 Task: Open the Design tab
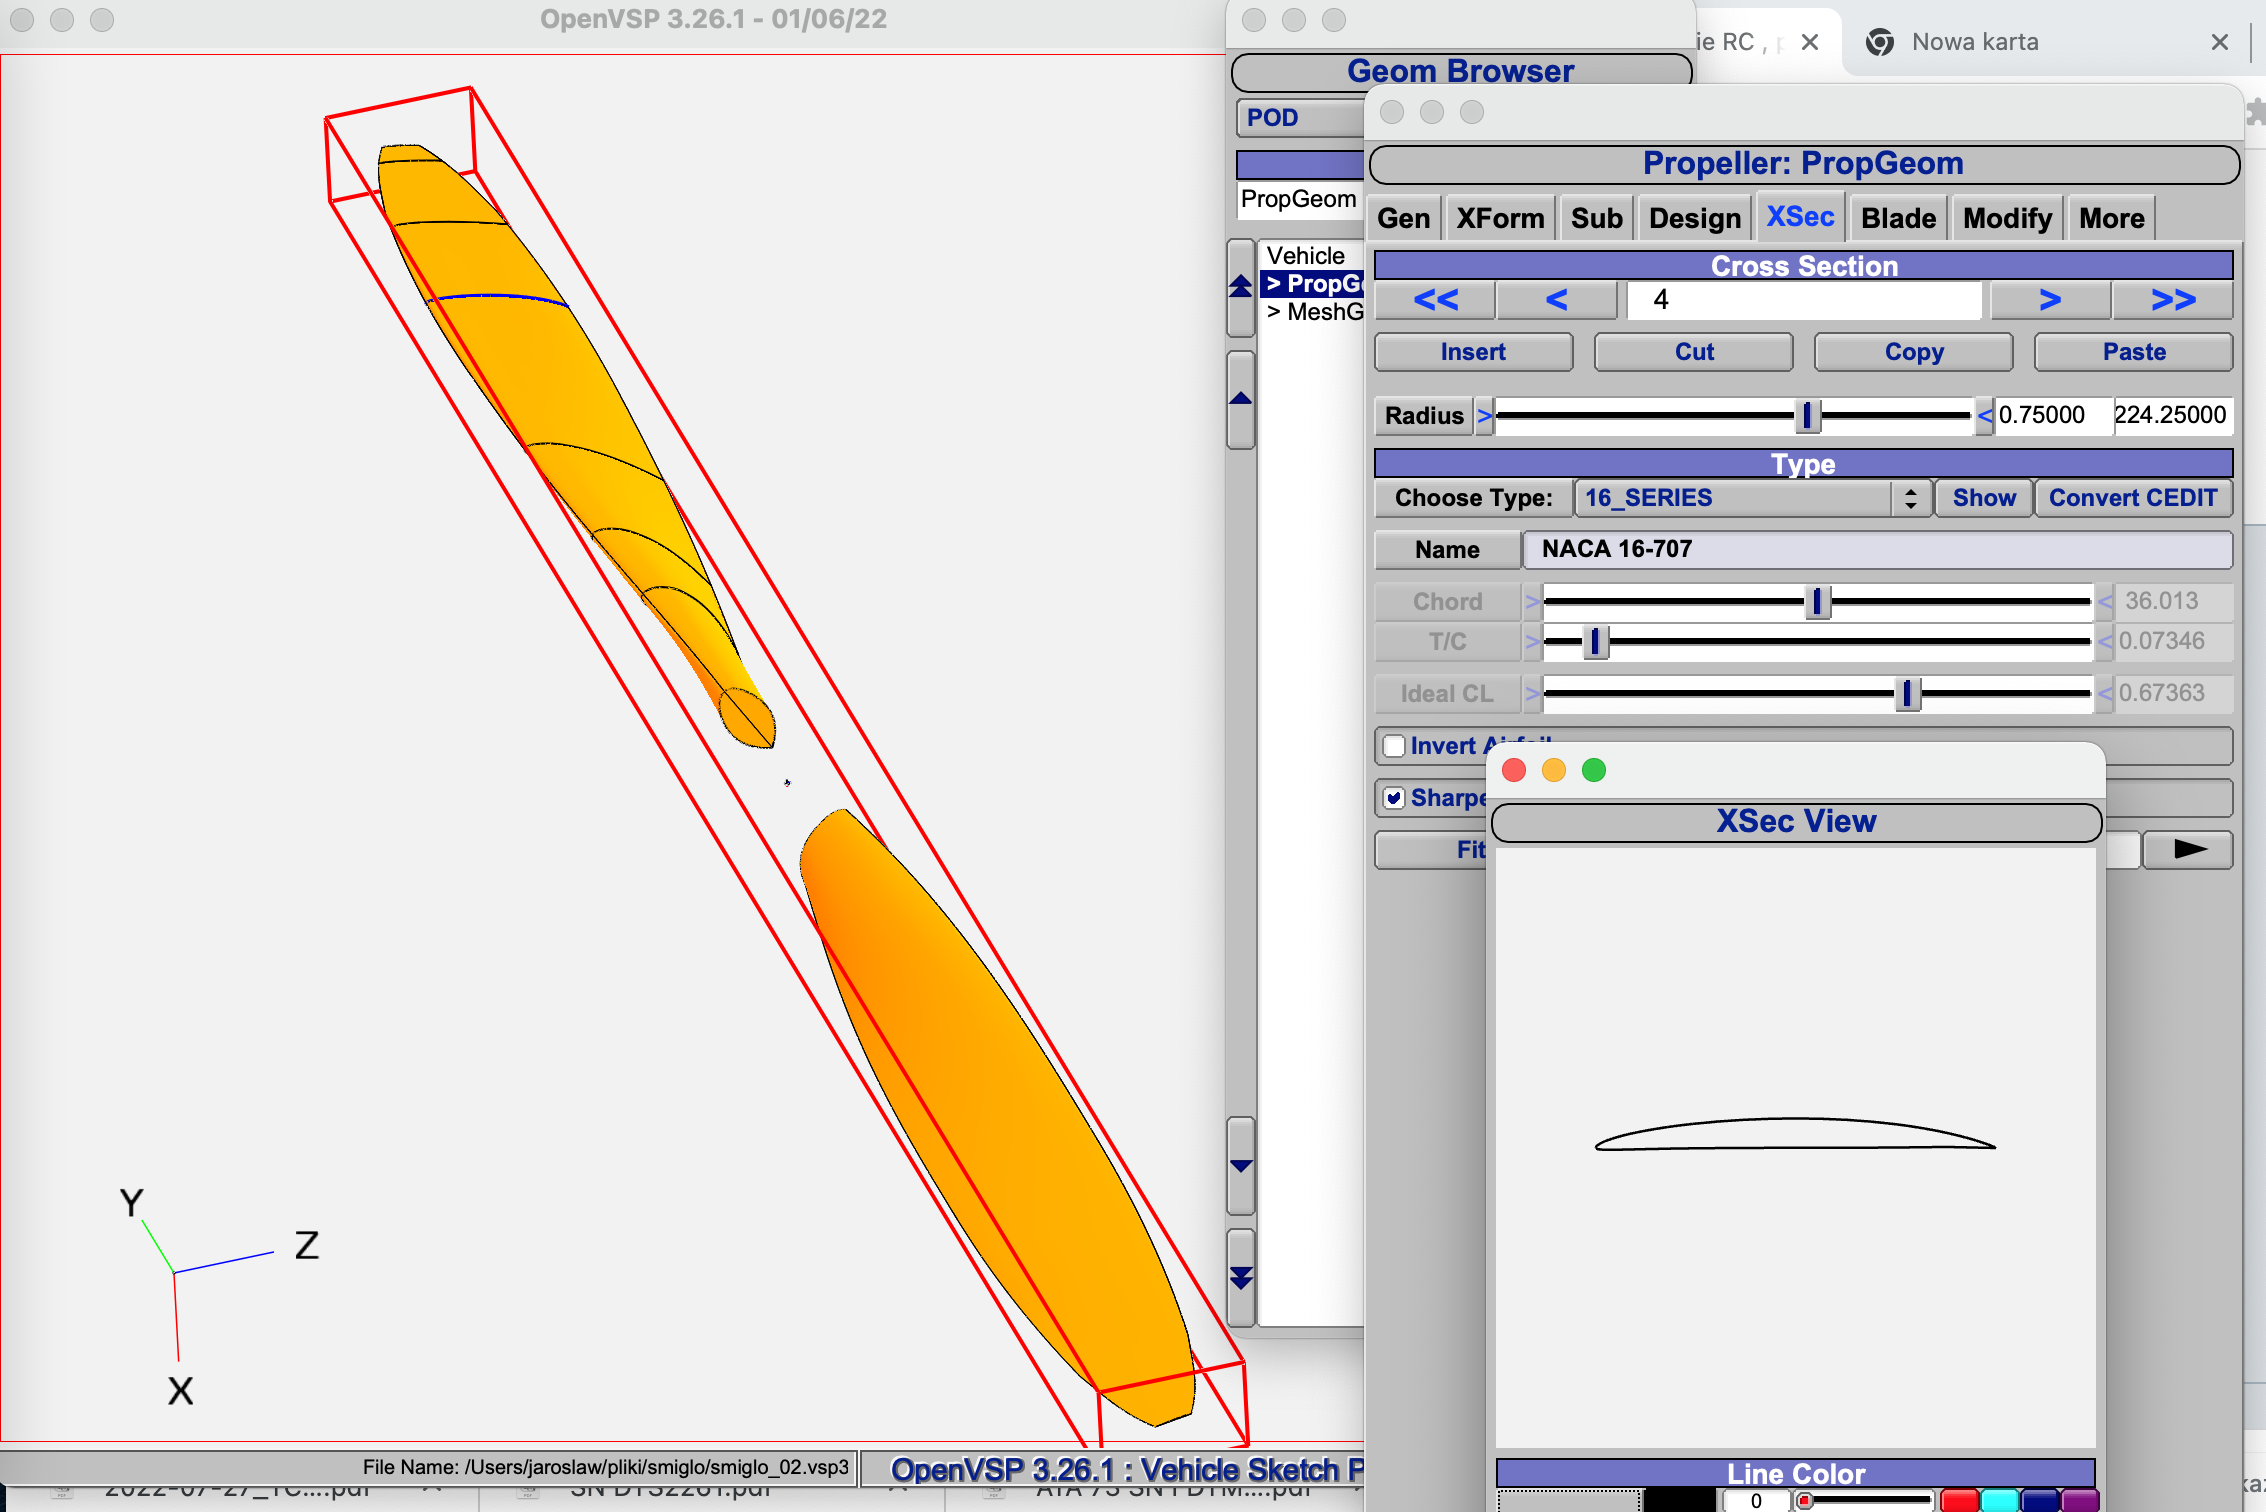(x=1694, y=218)
